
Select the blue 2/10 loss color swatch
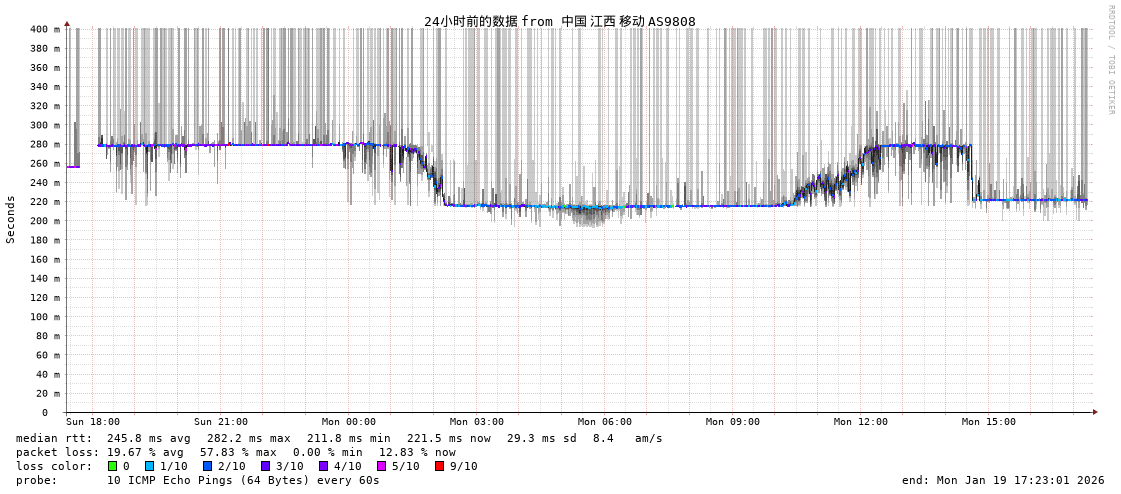point(207,466)
